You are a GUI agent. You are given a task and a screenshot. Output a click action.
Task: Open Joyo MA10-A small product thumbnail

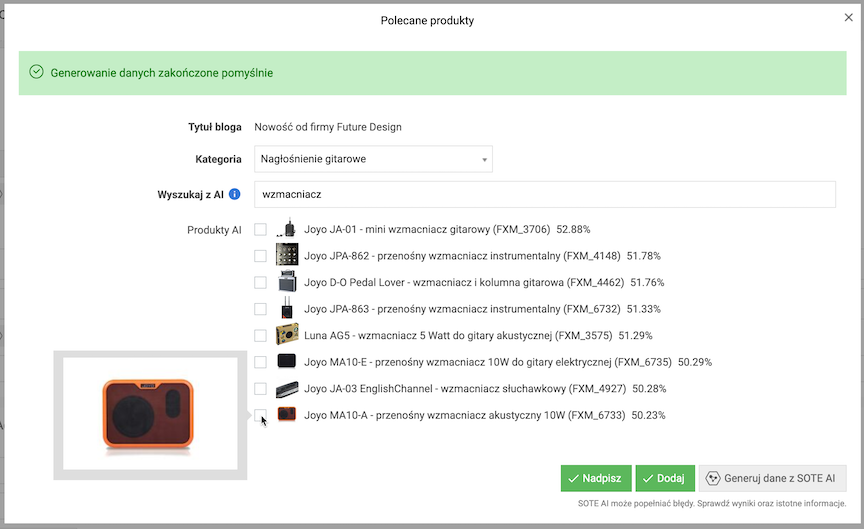(287, 414)
